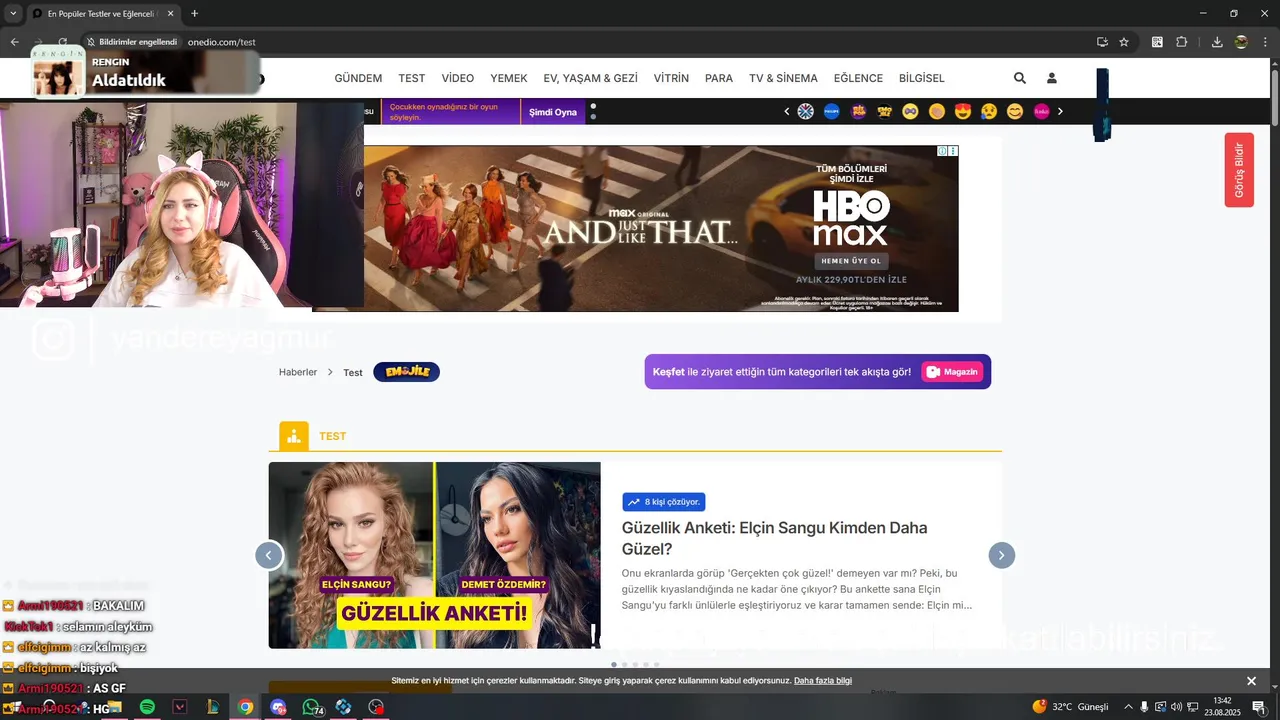Show next test slide with right arrow

point(1002,555)
